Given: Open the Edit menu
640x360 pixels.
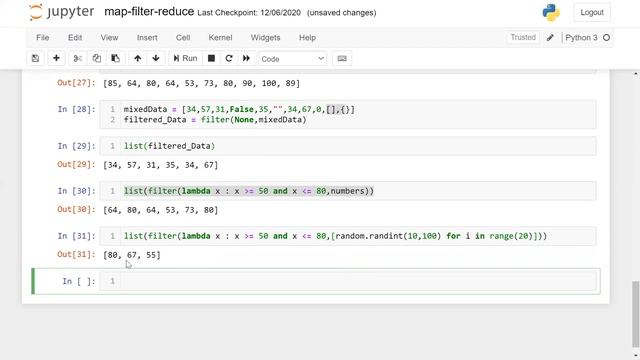Looking at the screenshot, I should tap(75, 38).
